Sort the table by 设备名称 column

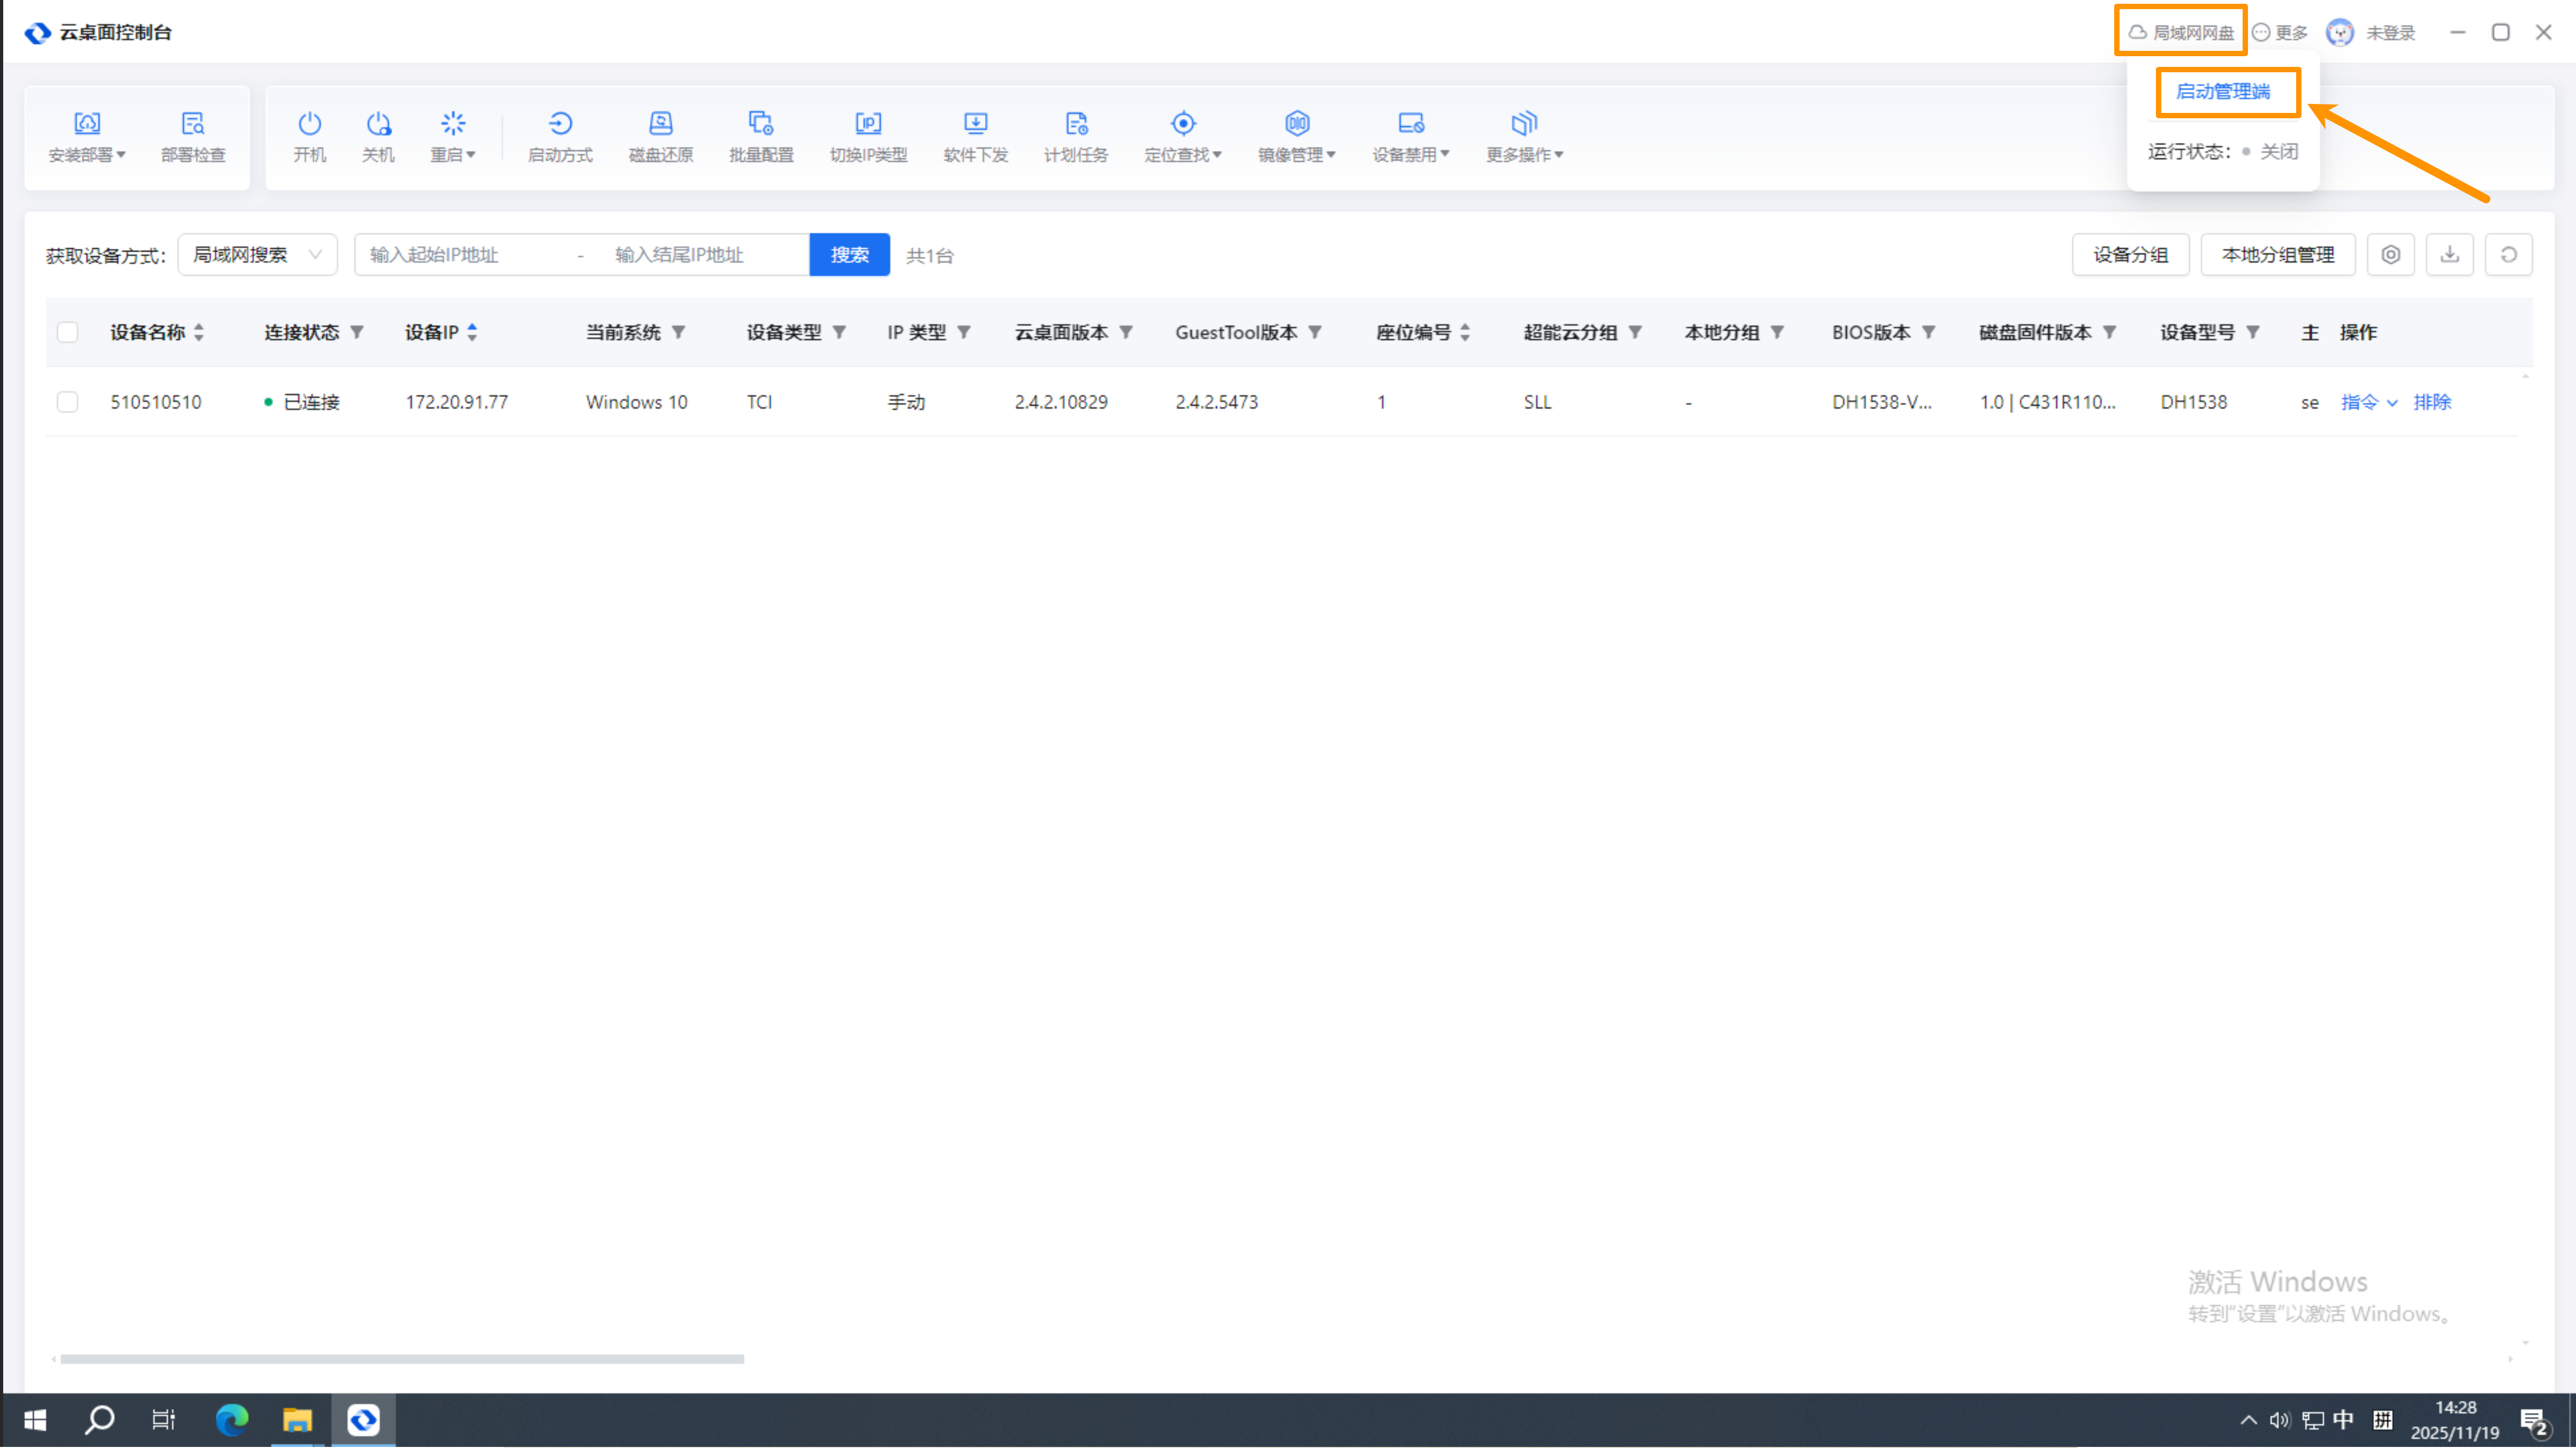tap(199, 332)
